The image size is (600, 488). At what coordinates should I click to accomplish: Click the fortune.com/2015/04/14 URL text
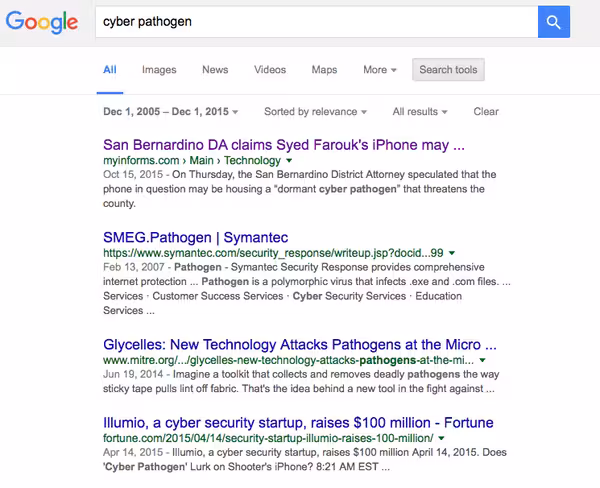268,438
